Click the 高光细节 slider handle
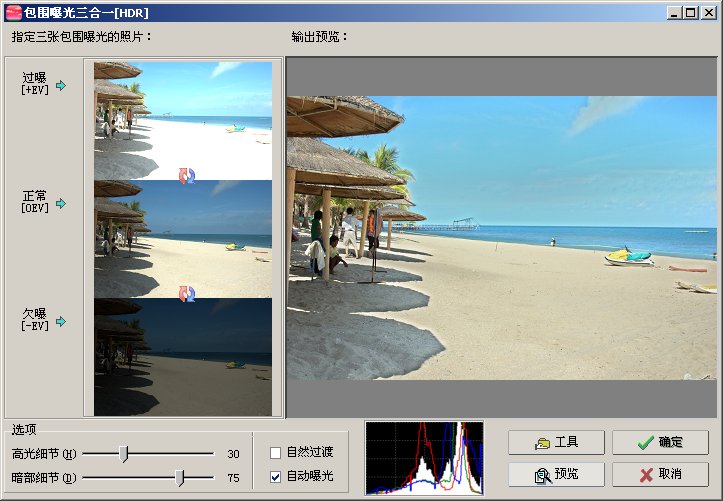 coord(124,454)
